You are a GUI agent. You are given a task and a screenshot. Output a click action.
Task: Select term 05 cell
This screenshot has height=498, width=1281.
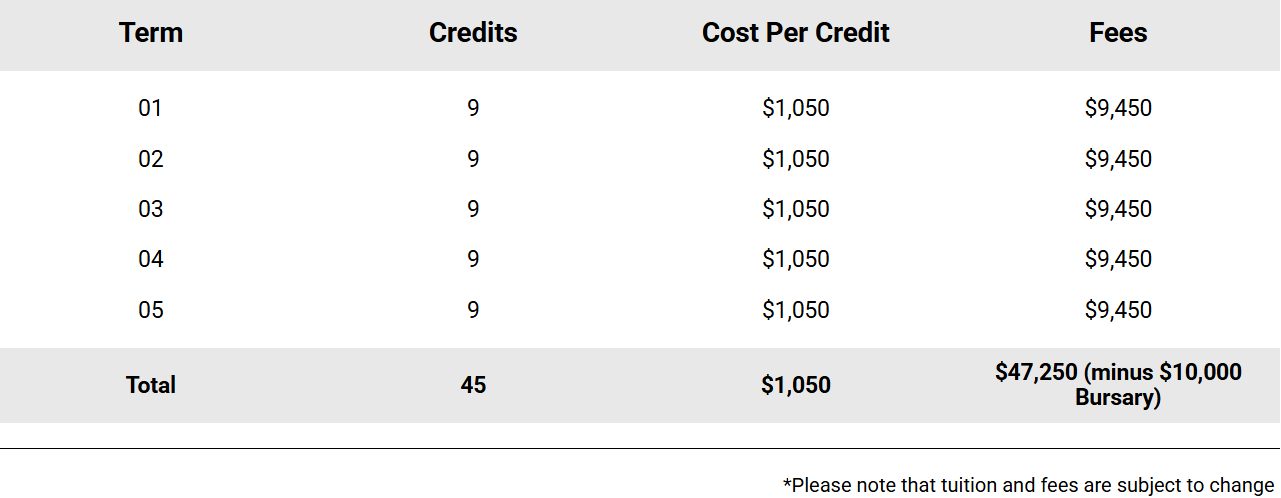150,310
